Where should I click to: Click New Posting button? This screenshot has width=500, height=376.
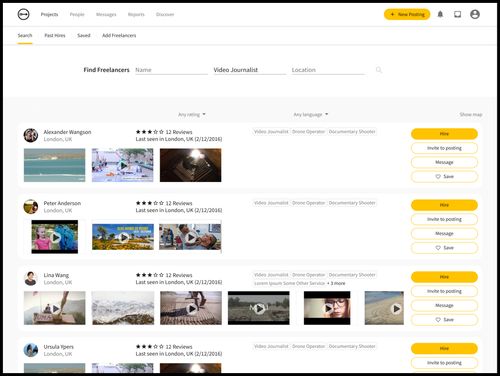pos(407,14)
